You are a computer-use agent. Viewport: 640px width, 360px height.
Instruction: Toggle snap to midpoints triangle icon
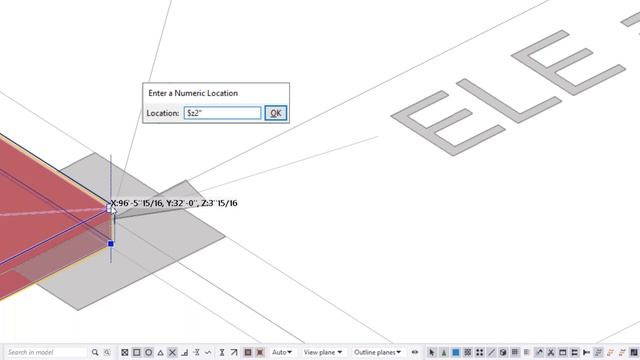(x=160, y=352)
